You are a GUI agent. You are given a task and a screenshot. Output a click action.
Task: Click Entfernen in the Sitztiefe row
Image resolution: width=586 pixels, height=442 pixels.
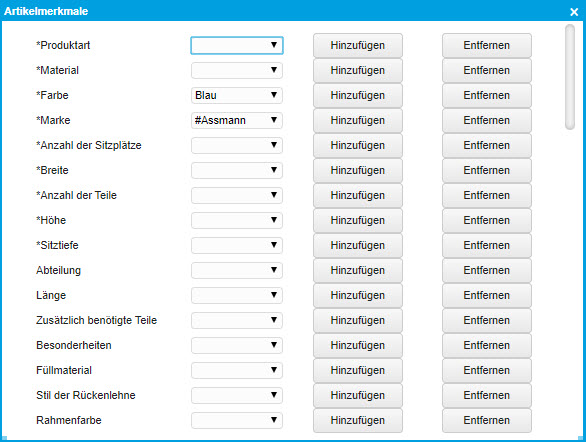(487, 245)
